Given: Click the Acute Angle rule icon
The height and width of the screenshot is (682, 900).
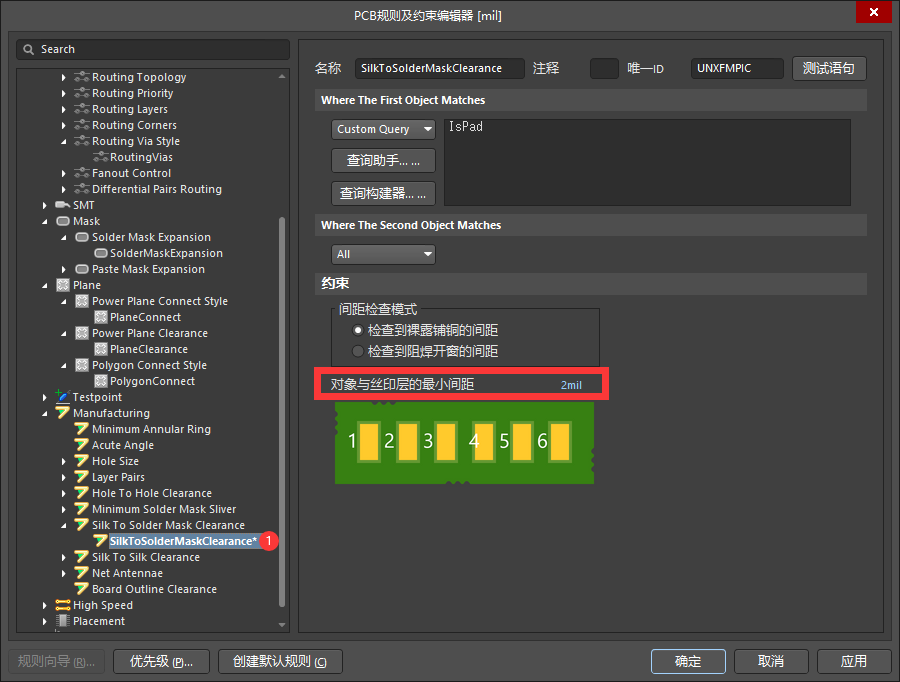Looking at the screenshot, I should (x=82, y=445).
